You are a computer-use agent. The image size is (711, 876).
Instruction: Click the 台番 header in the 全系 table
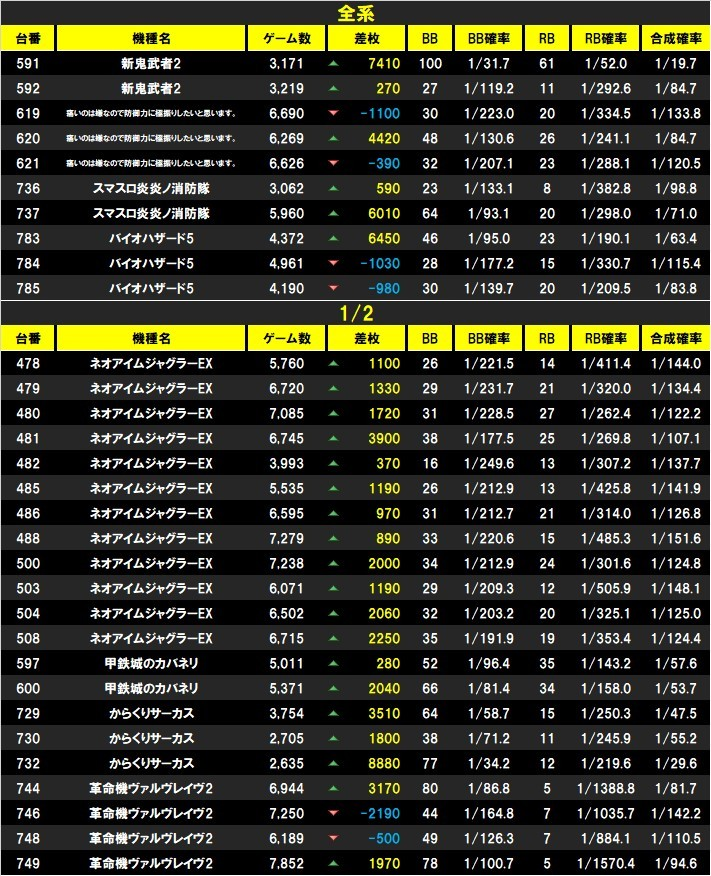(x=28, y=39)
